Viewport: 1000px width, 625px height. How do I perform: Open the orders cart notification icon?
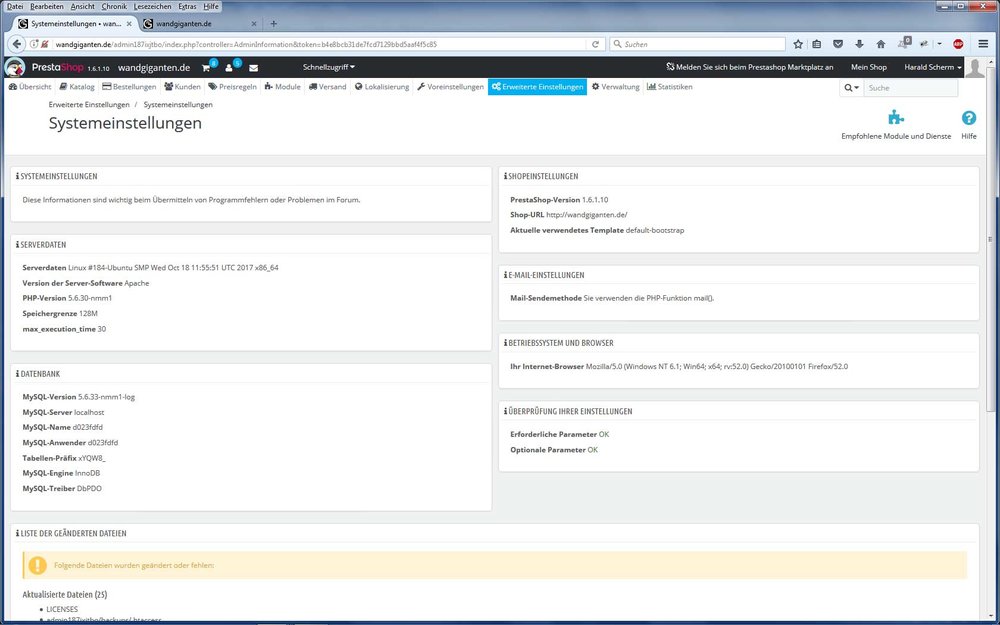[206, 68]
